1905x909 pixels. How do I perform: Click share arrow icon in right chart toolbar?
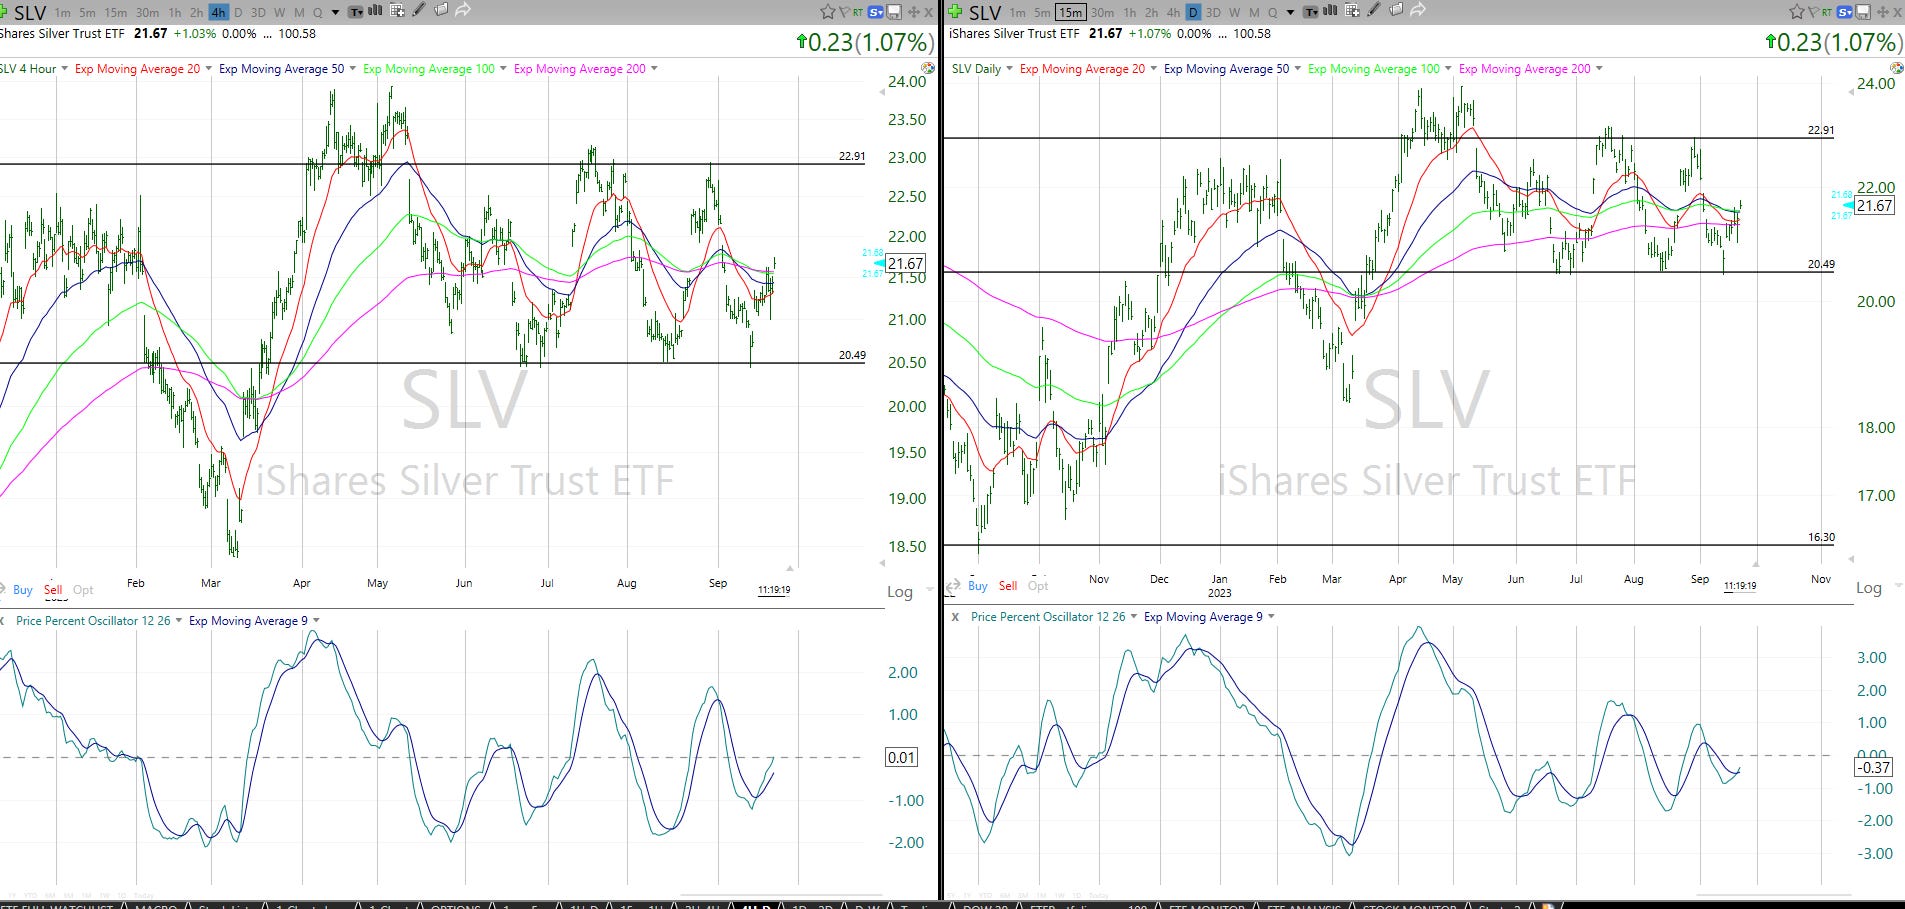tap(1418, 10)
